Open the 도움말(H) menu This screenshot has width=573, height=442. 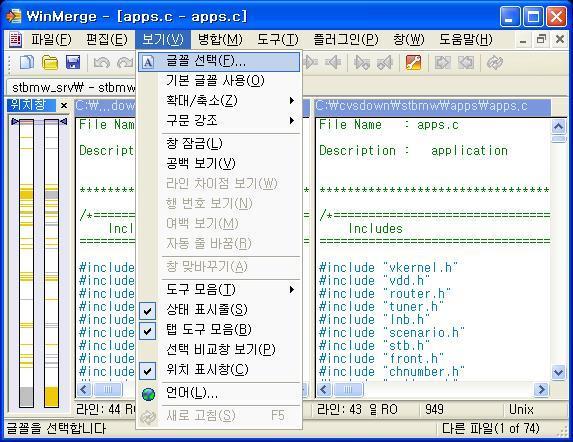[466, 39]
